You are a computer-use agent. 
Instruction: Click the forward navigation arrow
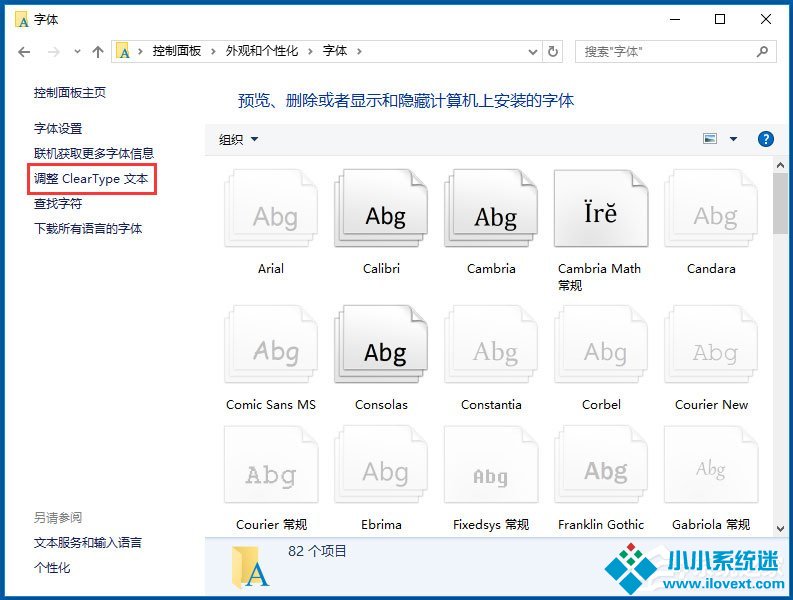[x=54, y=52]
